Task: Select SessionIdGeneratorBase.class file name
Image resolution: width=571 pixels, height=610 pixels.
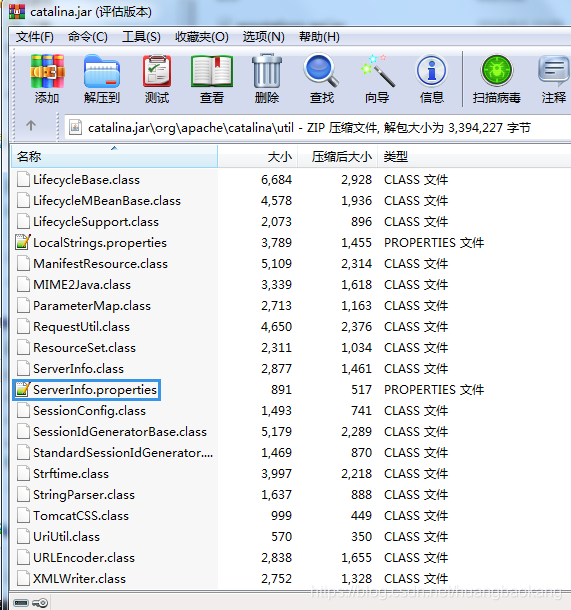Action: [x=120, y=432]
